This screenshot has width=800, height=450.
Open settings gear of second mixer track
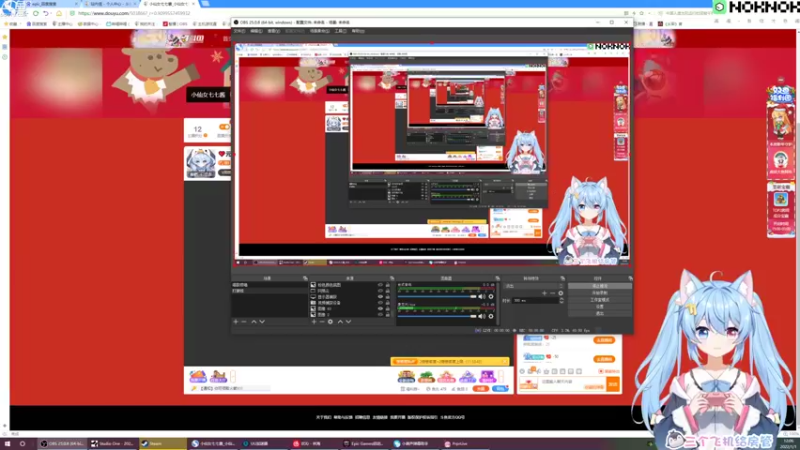pos(491,316)
